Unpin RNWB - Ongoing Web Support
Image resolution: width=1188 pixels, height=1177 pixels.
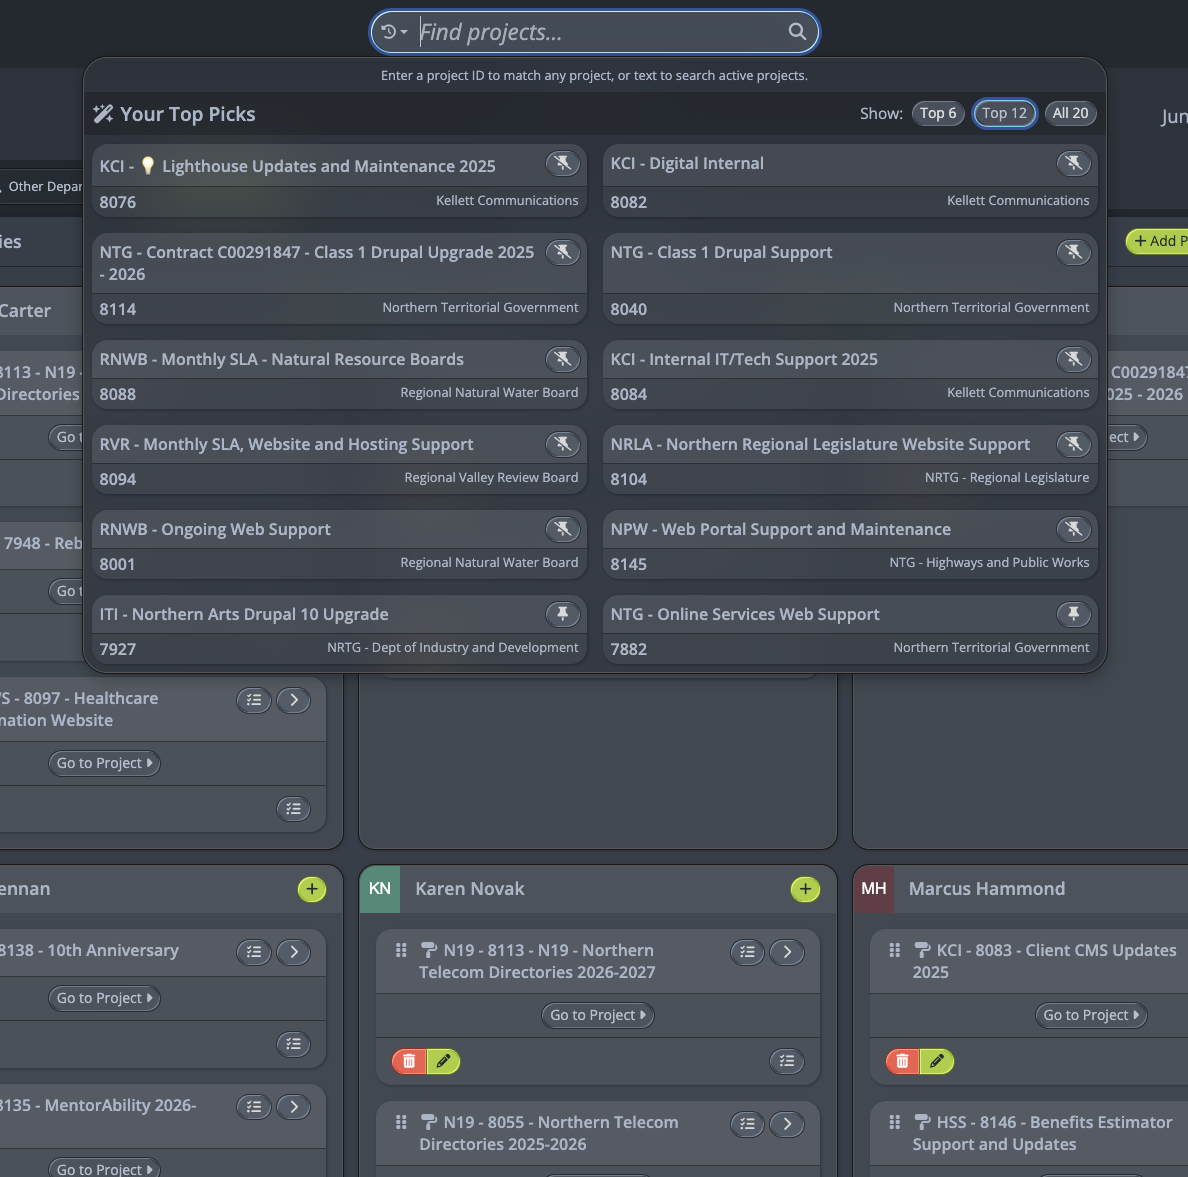(562, 529)
